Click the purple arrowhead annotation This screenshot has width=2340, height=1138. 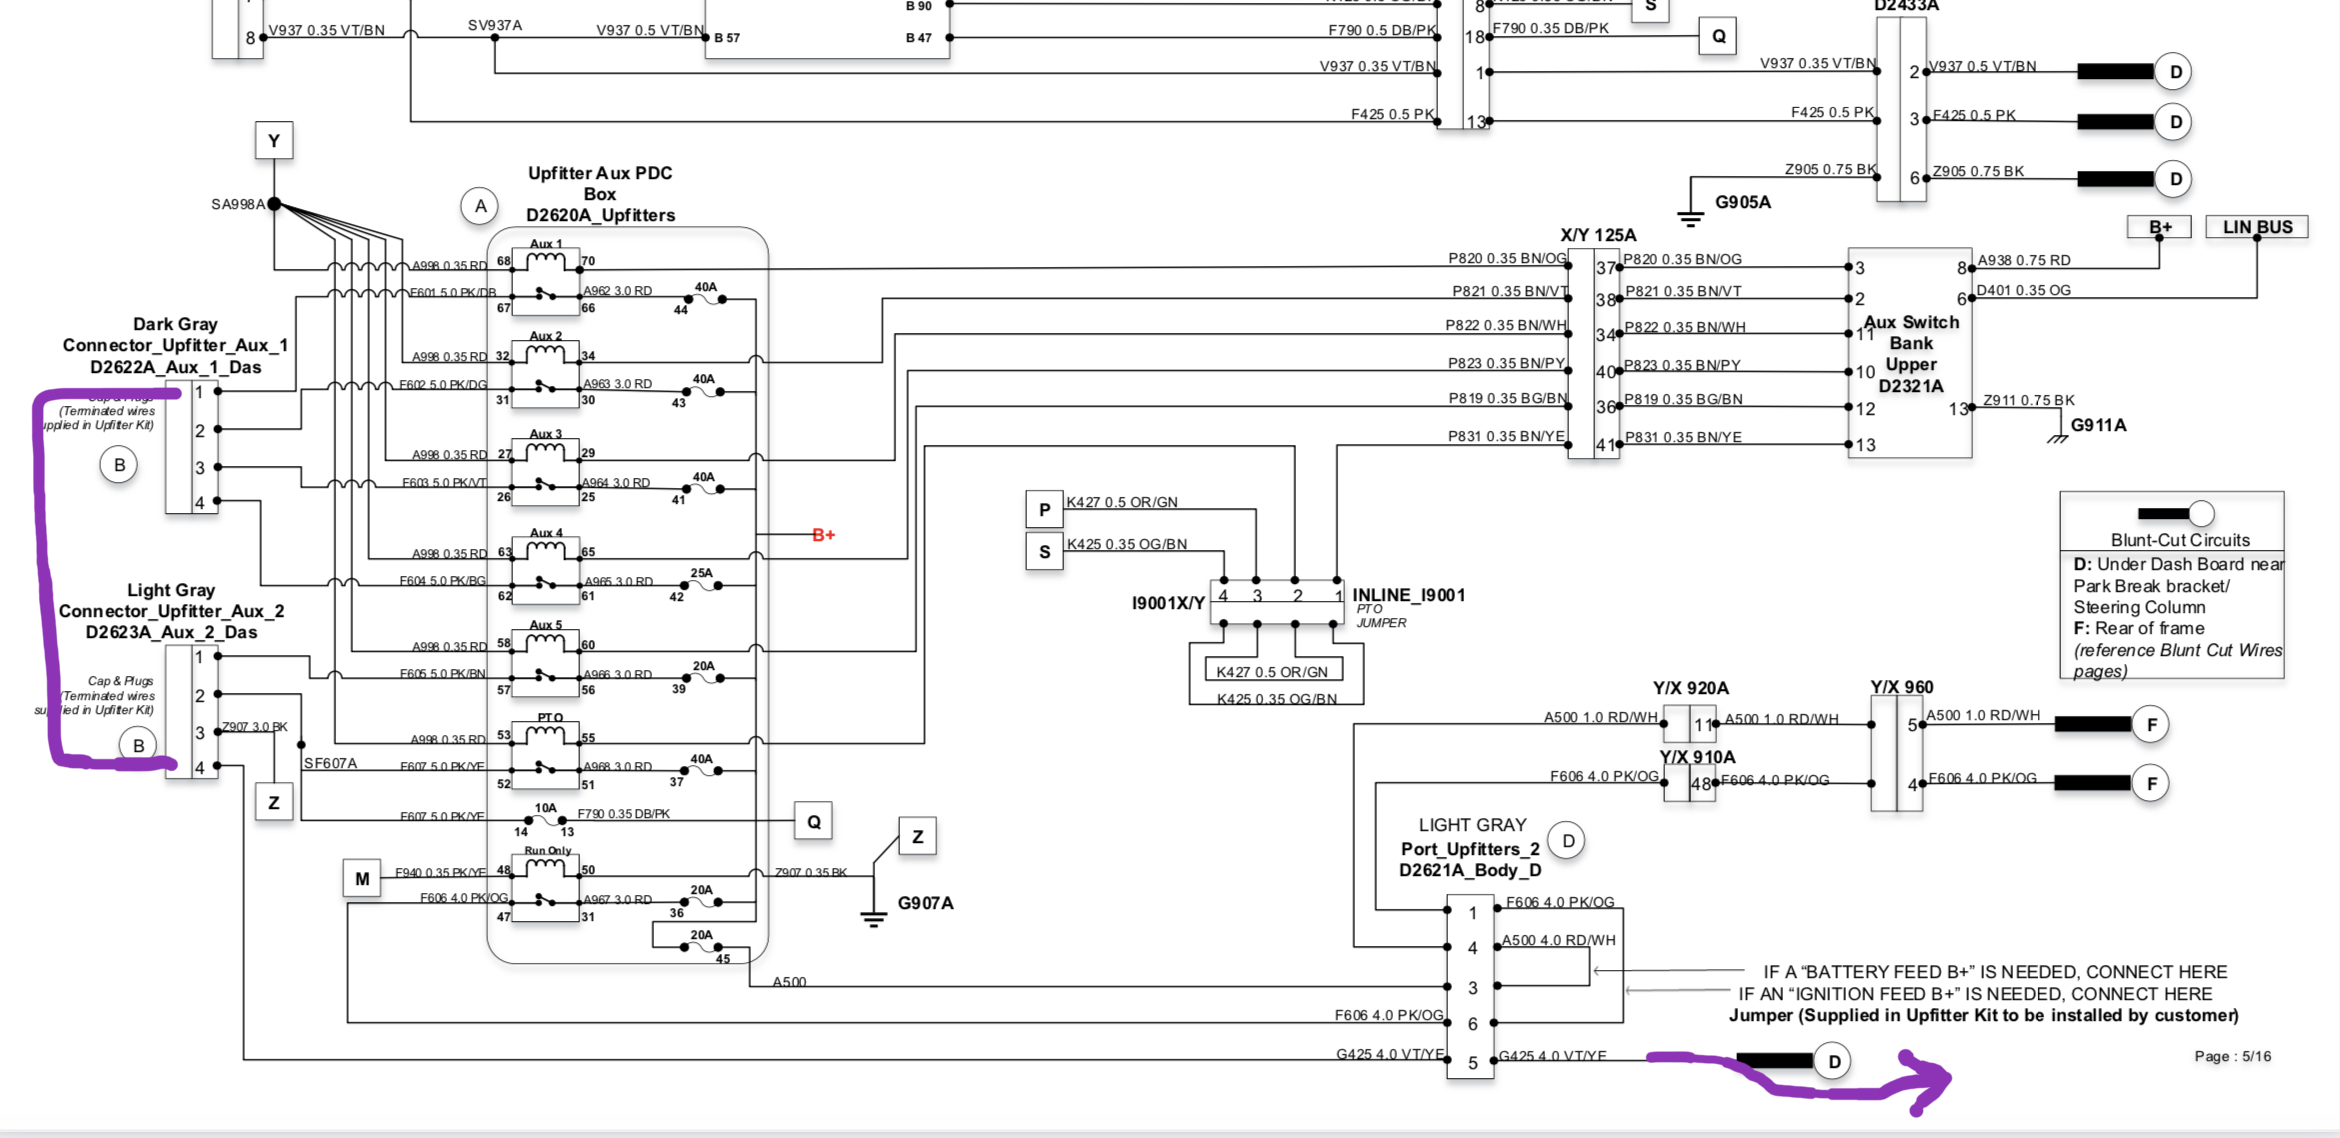coord(1924,1082)
